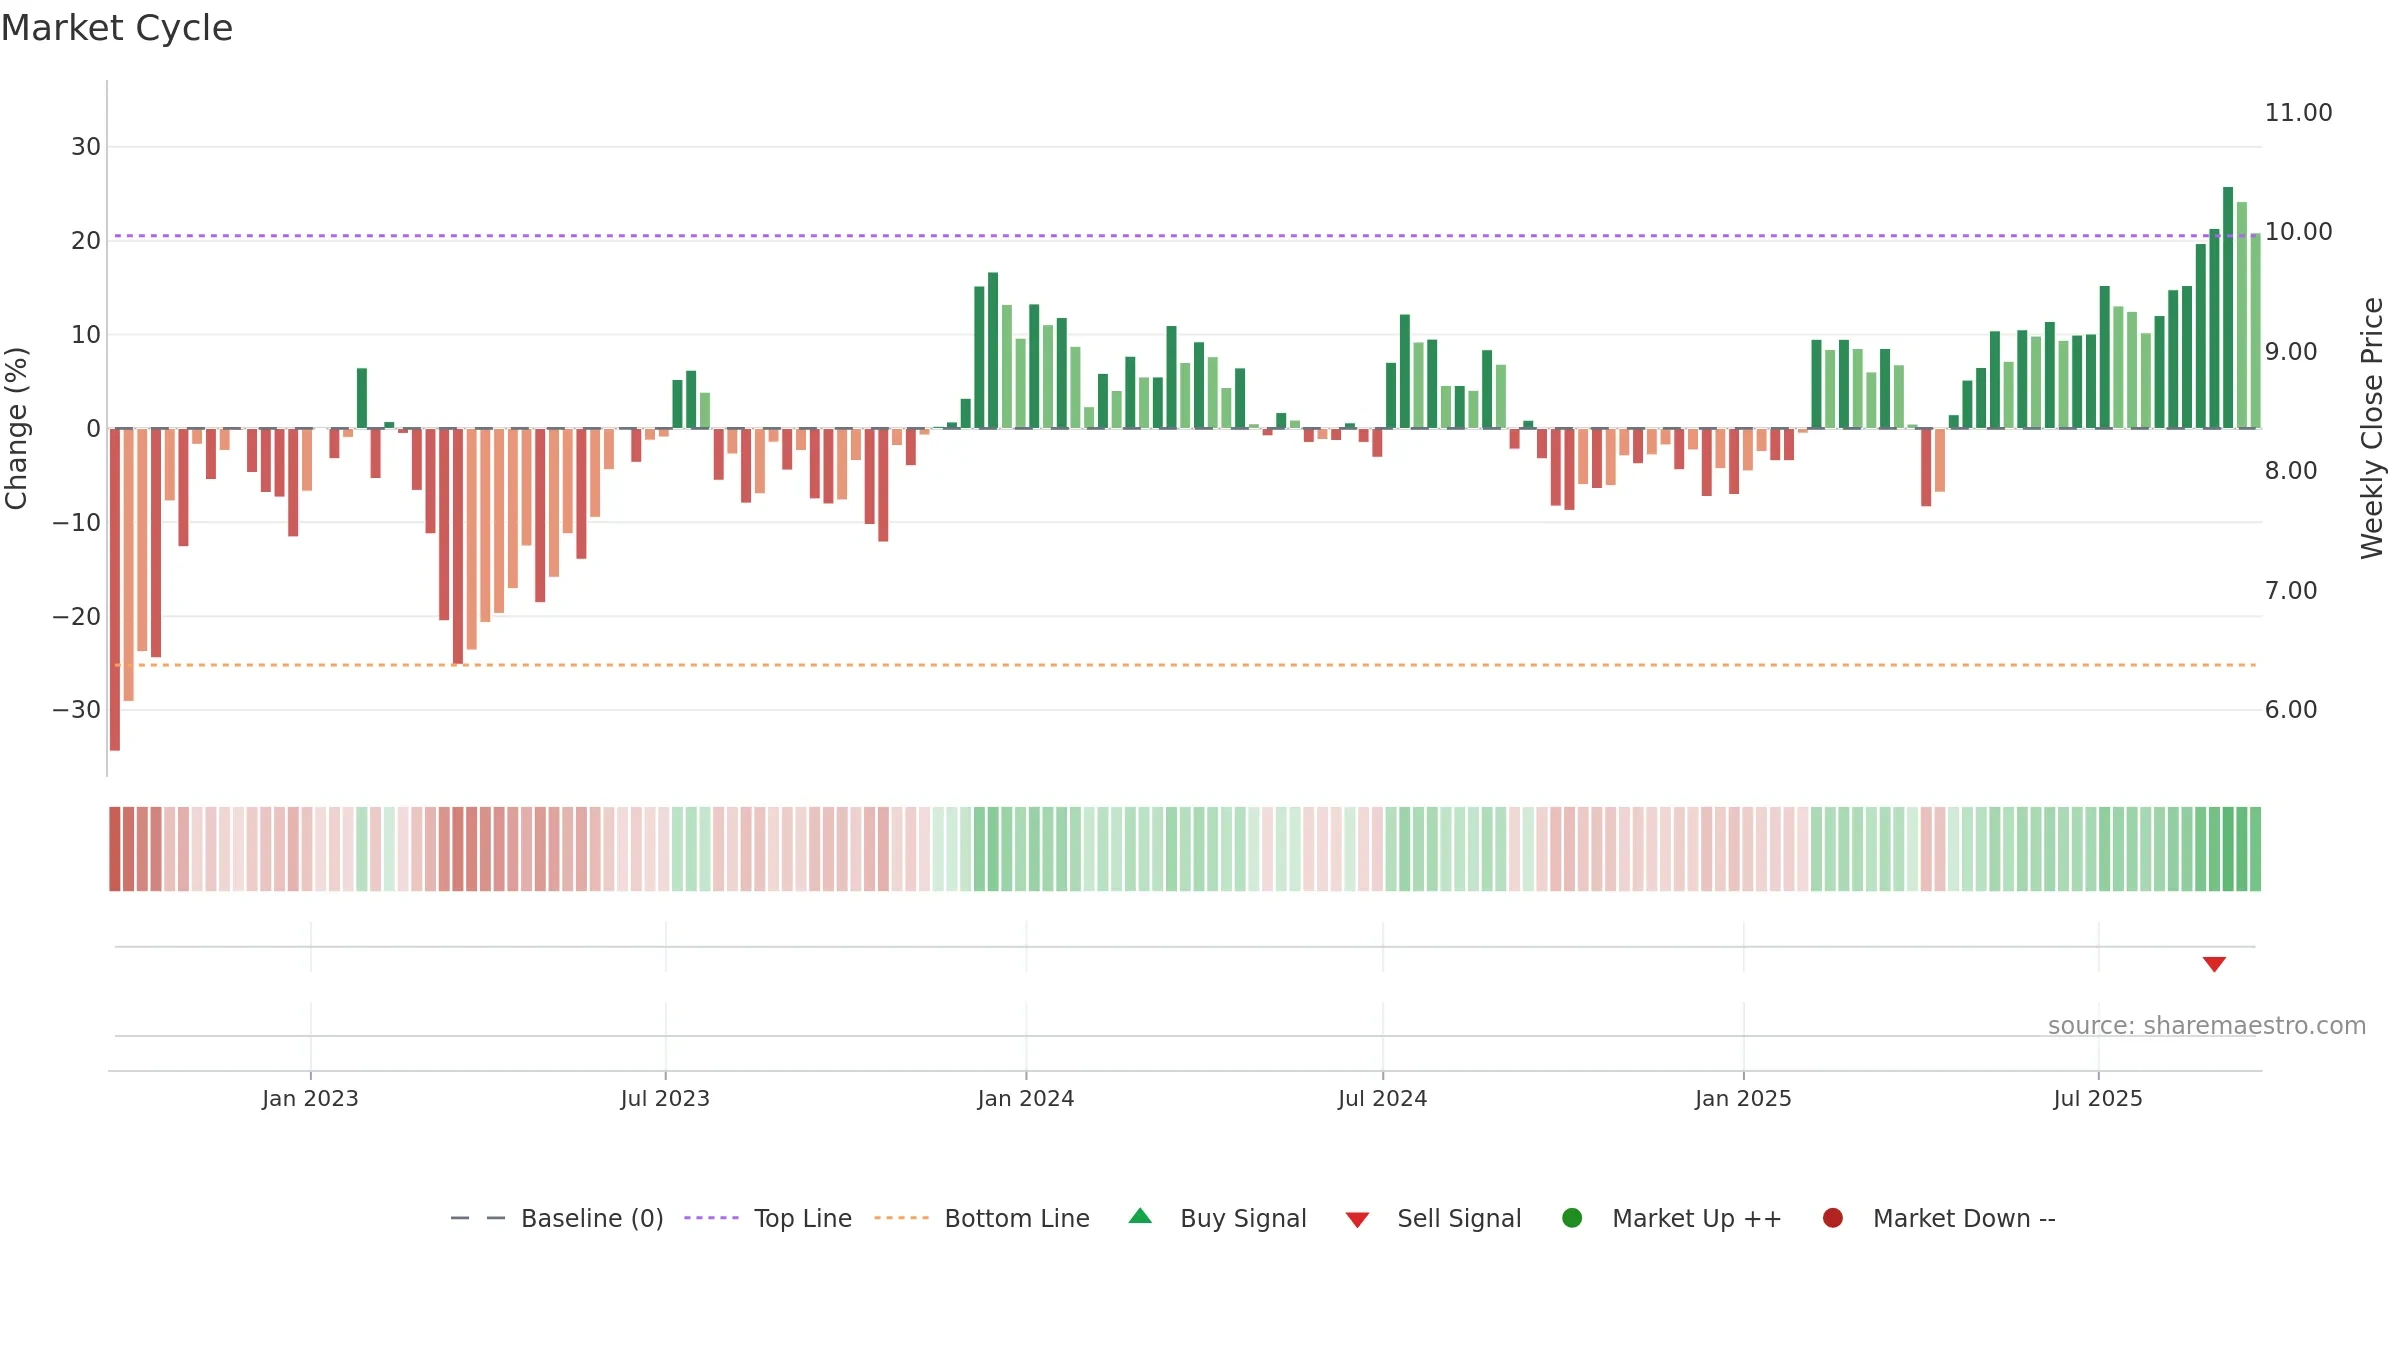Toggle the Bottom Line legend label
Image resolution: width=2400 pixels, height=1350 pixels.
click(x=1017, y=1218)
